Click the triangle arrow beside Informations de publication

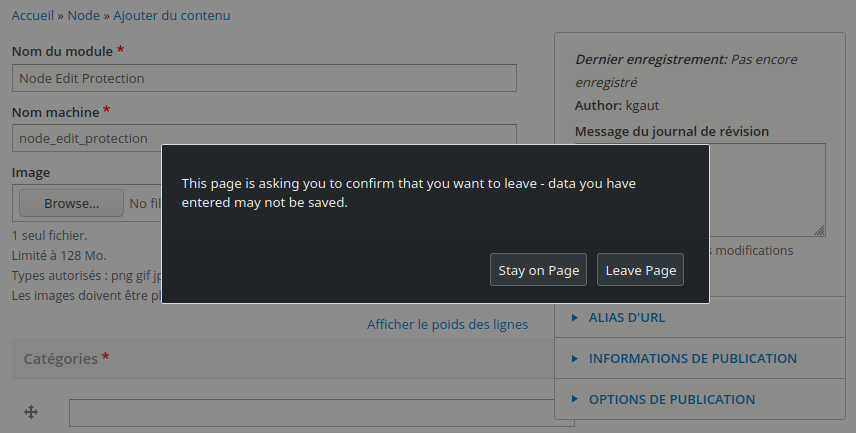coord(575,358)
